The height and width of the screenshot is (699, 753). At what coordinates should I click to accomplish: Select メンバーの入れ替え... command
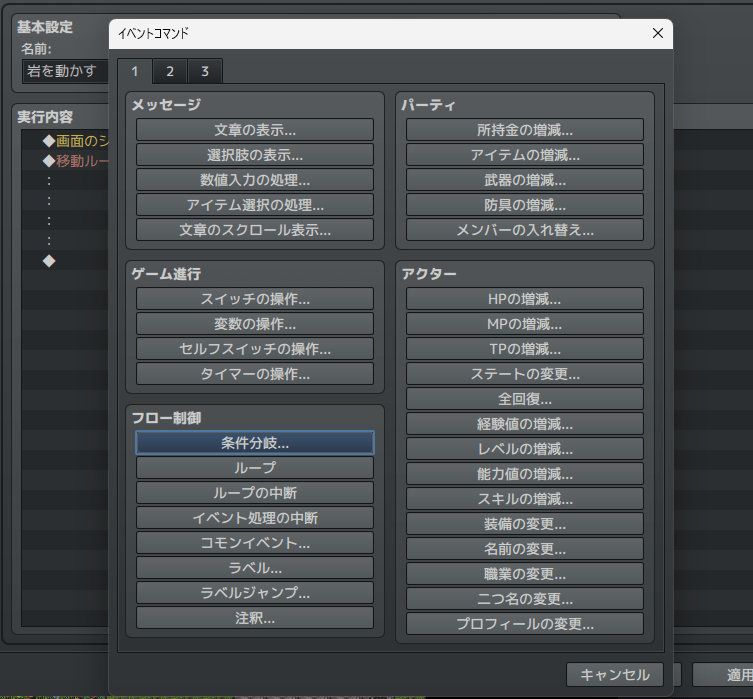point(525,229)
